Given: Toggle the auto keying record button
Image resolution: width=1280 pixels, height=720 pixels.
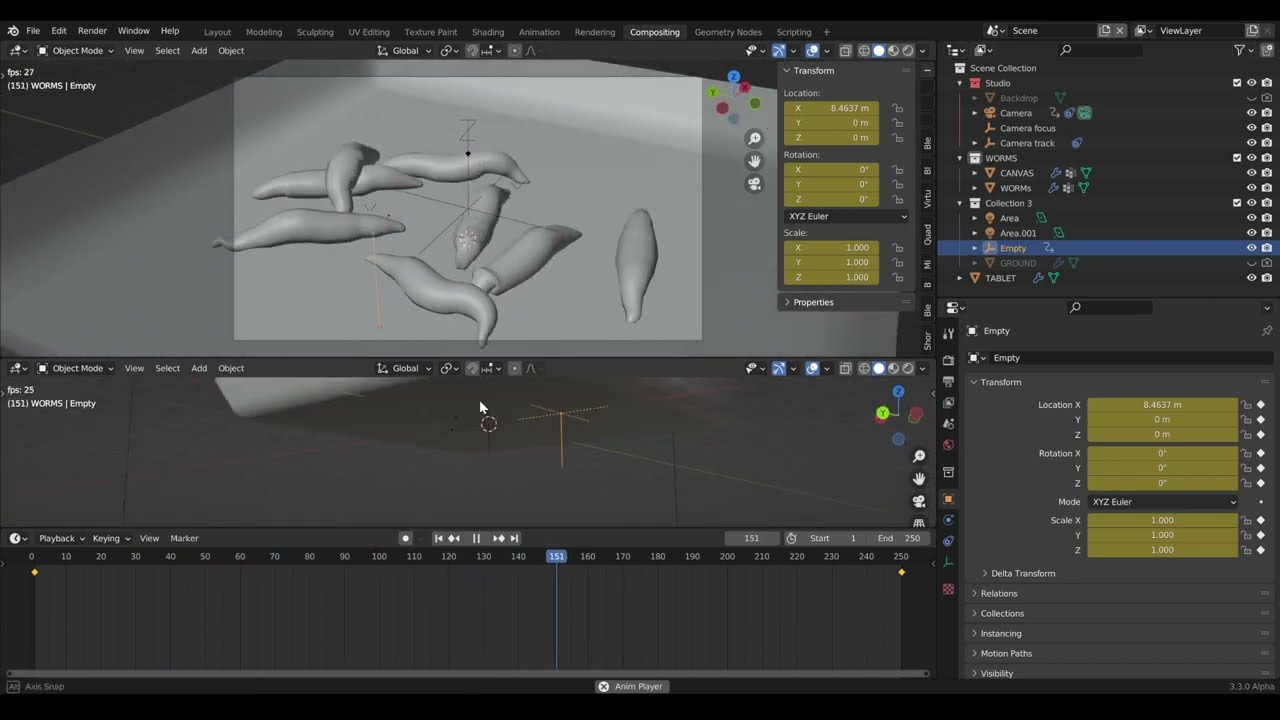Looking at the screenshot, I should tap(405, 538).
